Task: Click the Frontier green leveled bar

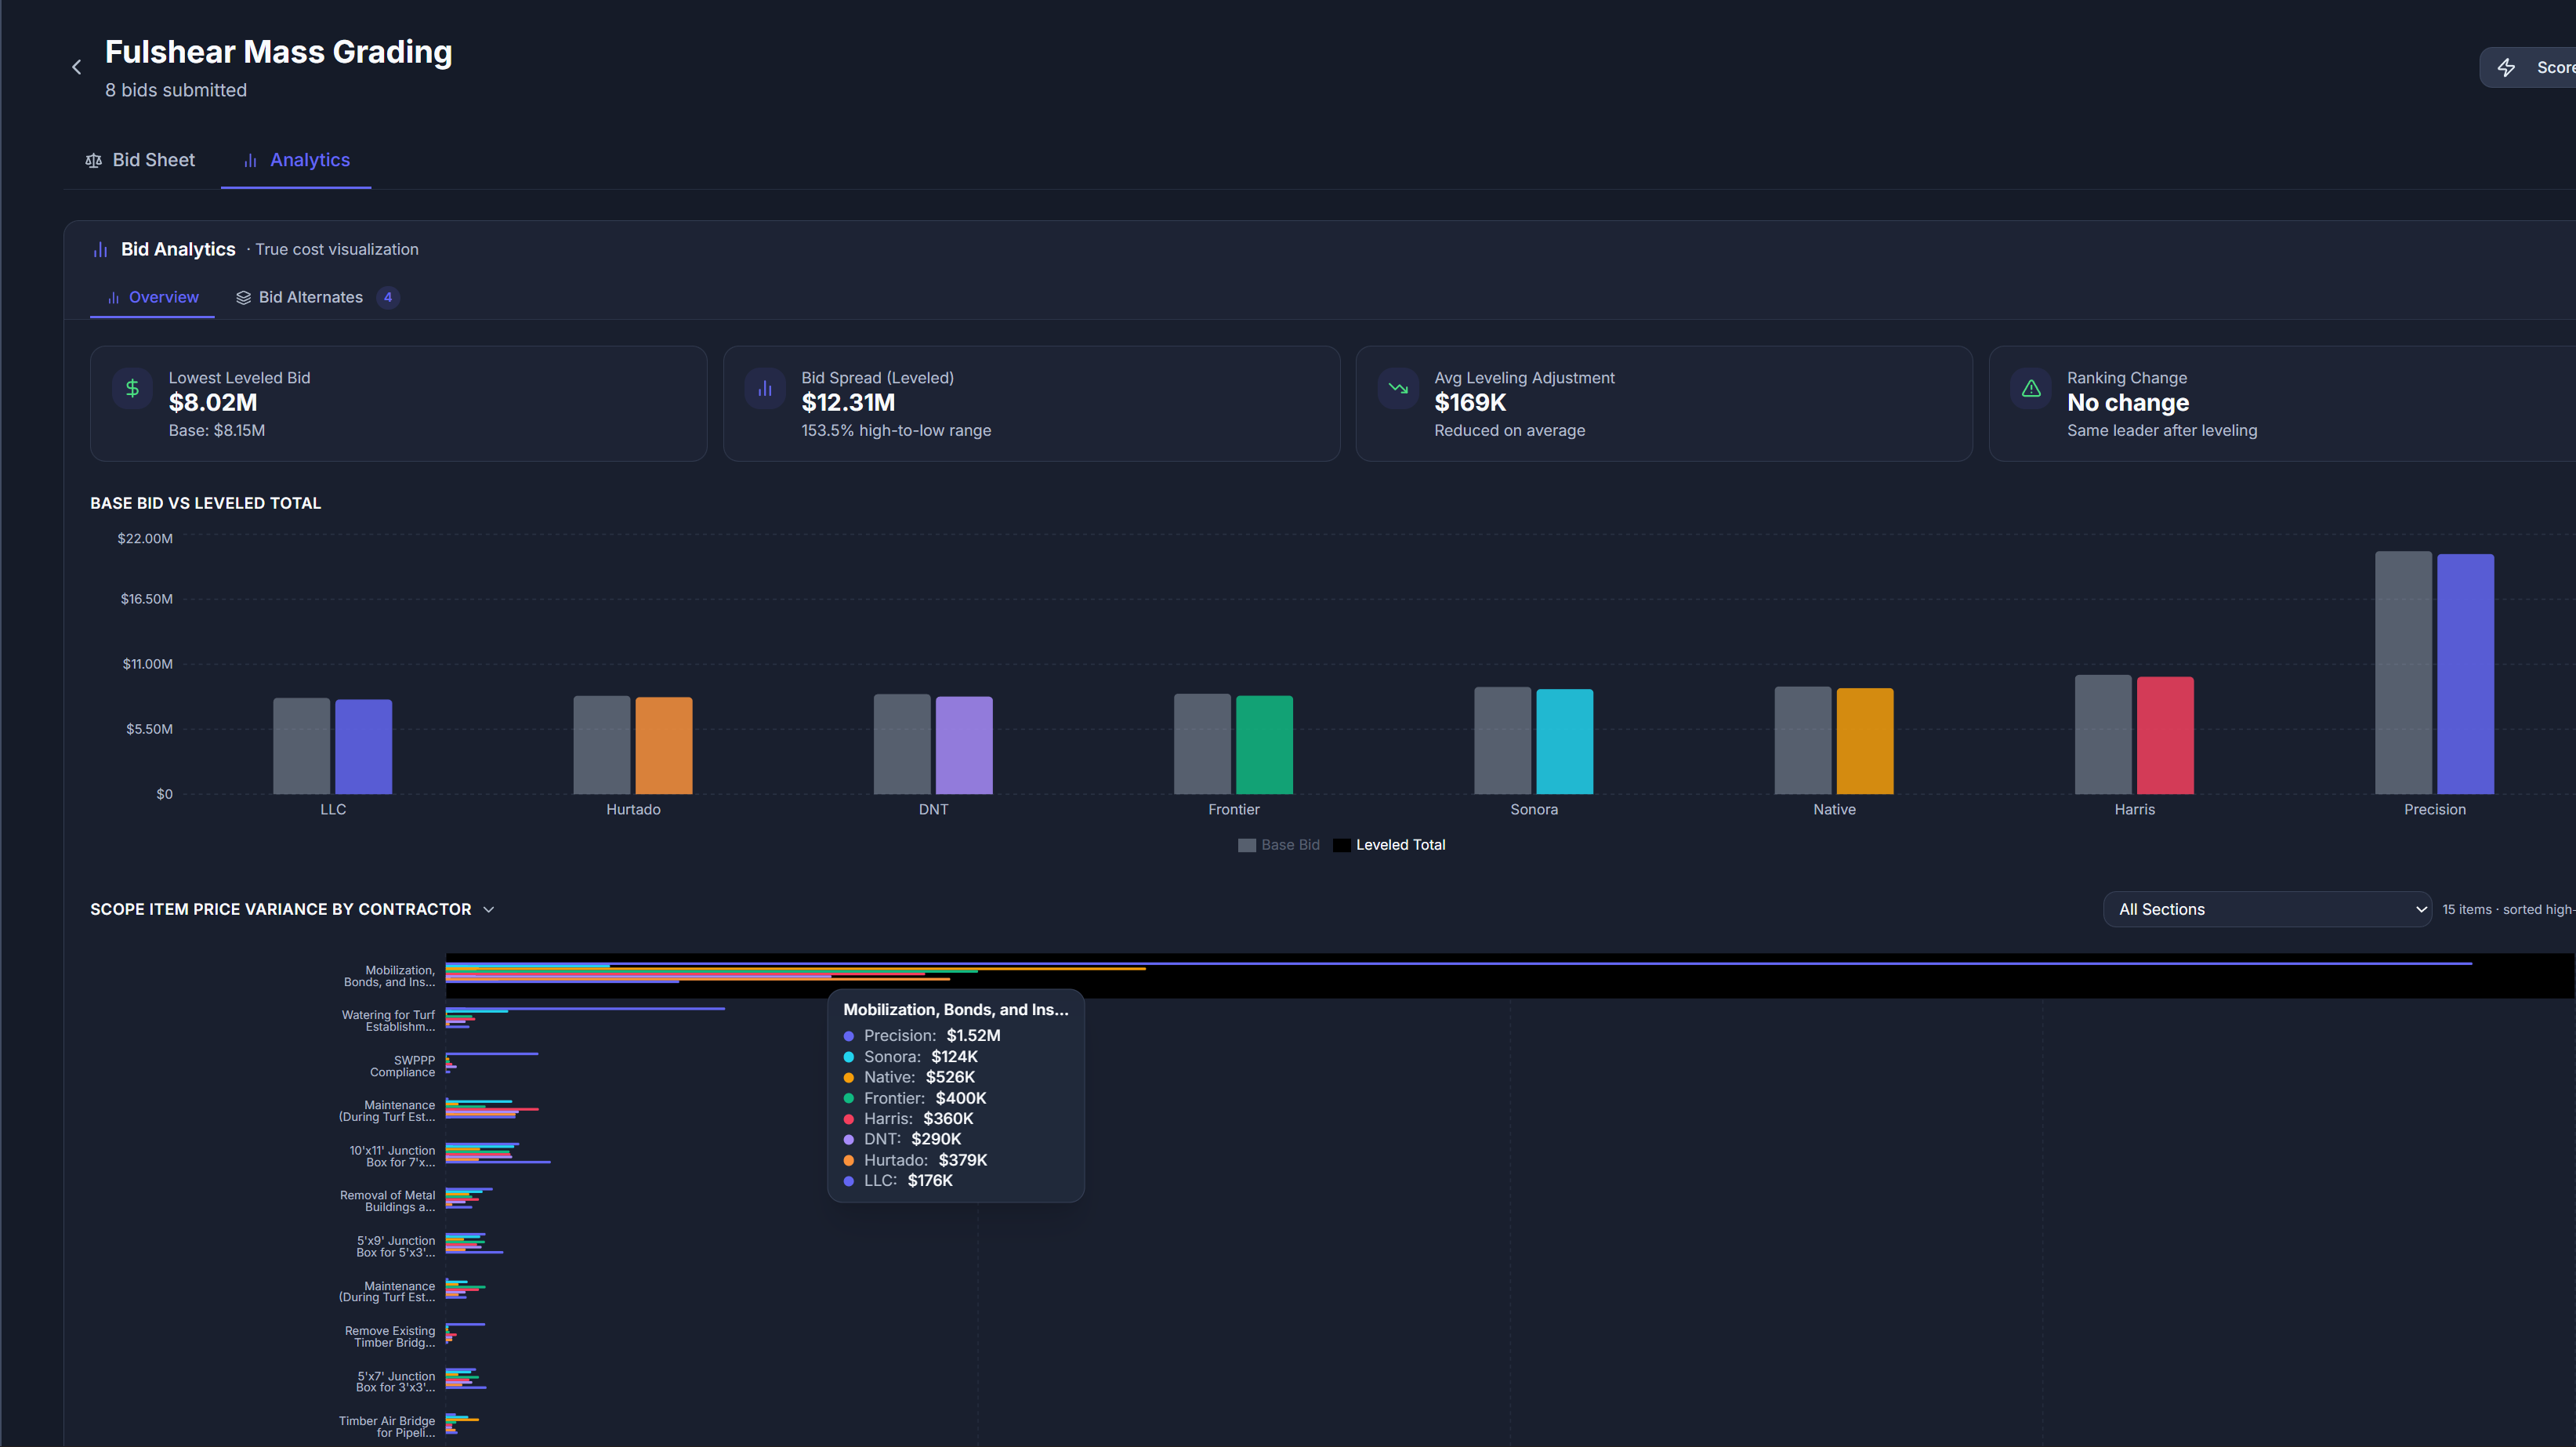Action: (1264, 745)
